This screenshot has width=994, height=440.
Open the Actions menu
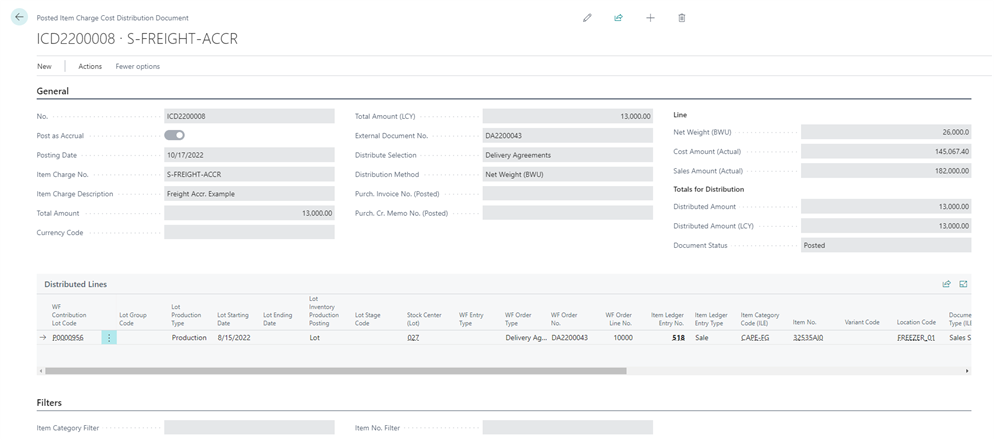coord(90,66)
